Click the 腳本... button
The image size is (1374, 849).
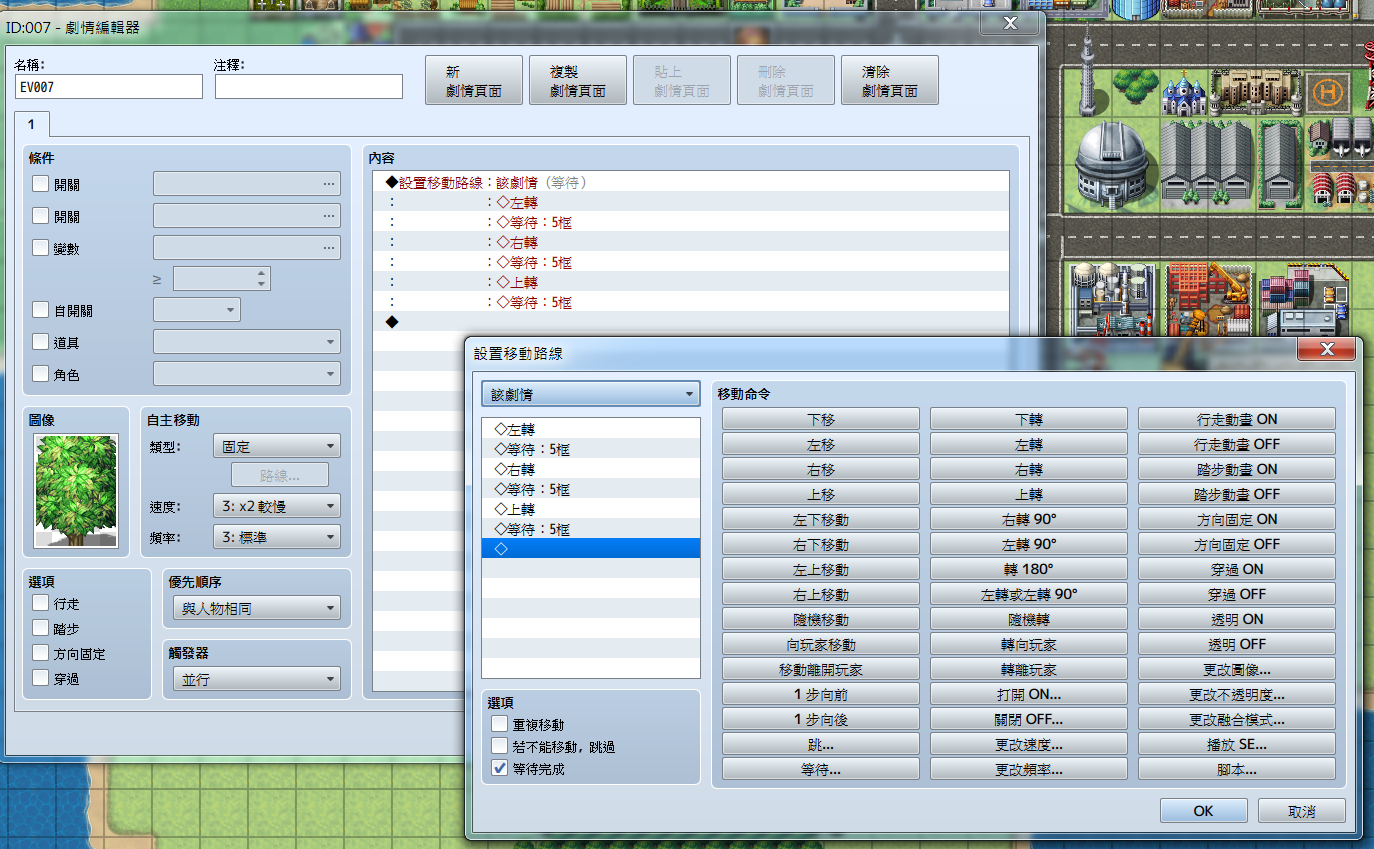(x=1237, y=769)
